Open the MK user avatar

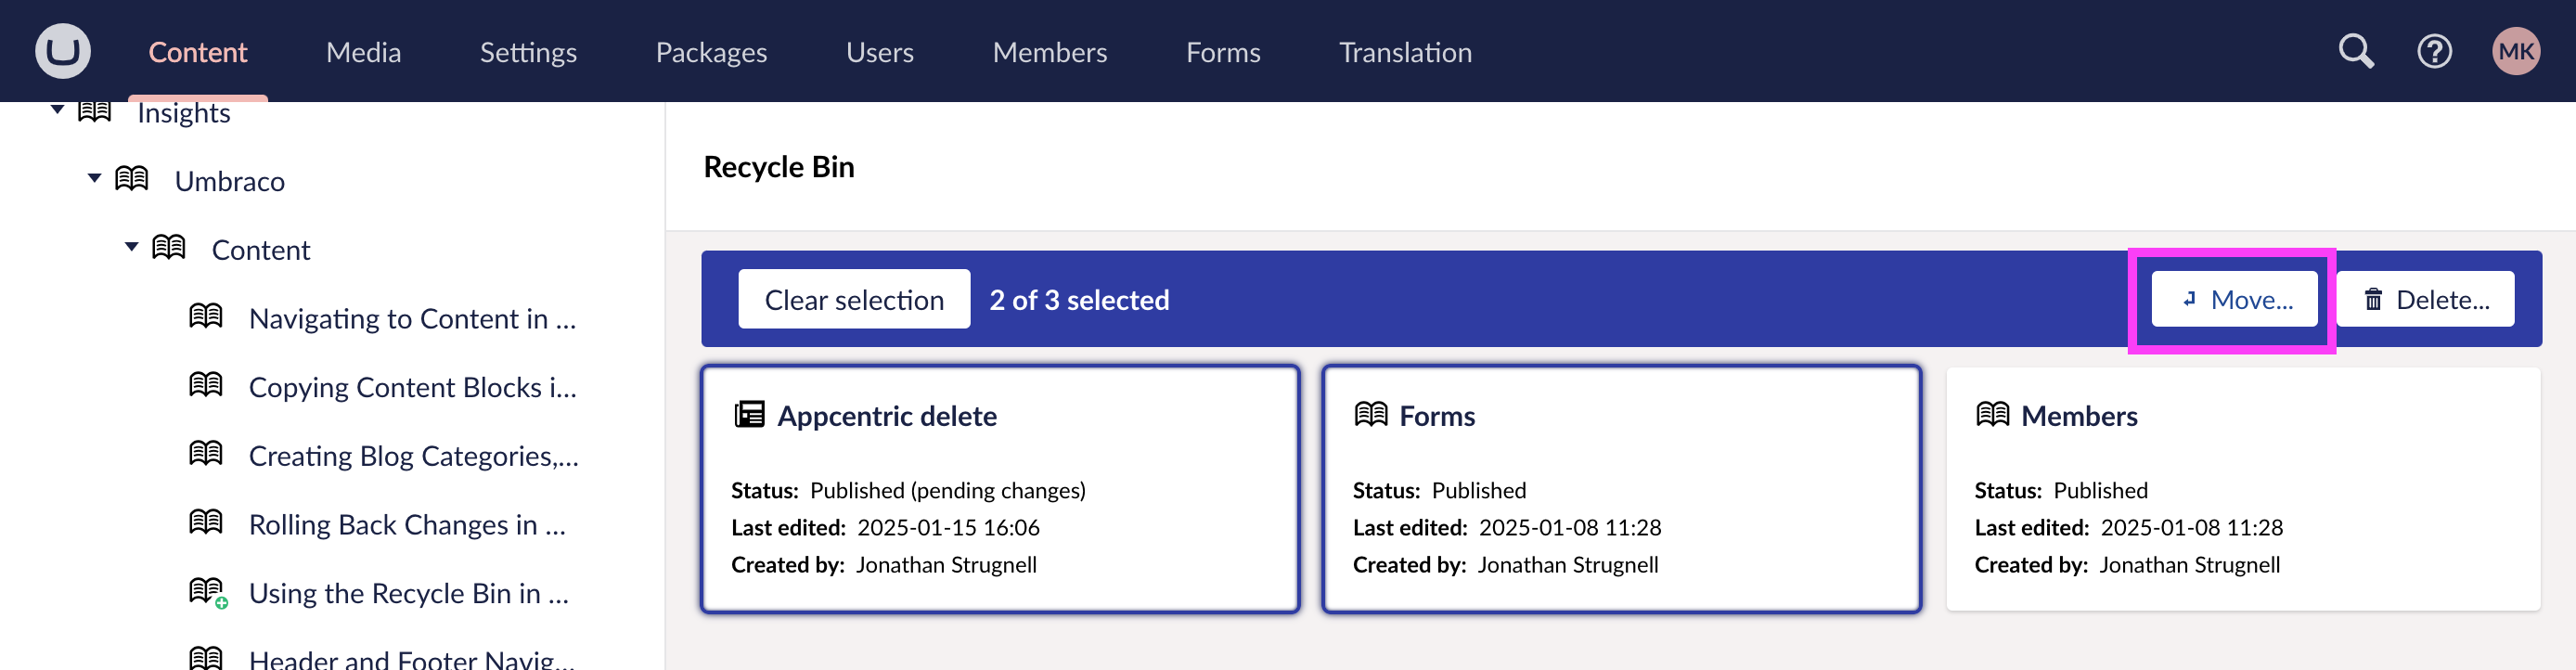(2516, 51)
